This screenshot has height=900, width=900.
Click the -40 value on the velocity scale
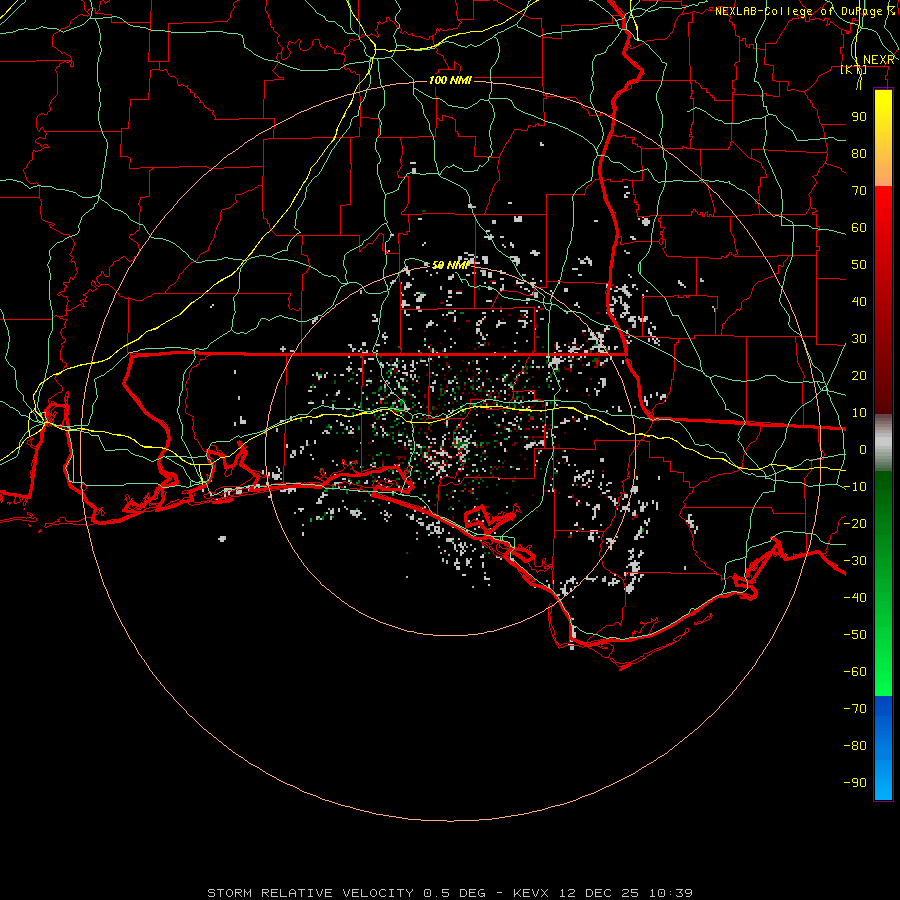pos(855,598)
